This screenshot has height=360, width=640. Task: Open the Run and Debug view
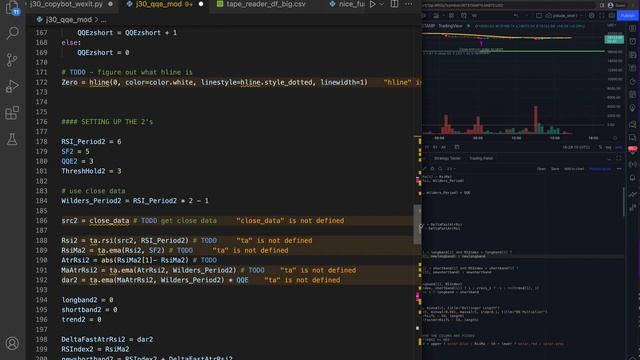point(12,86)
